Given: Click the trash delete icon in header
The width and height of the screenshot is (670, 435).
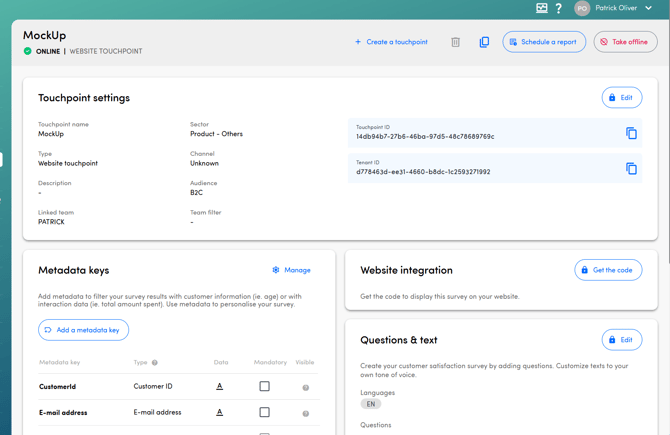Looking at the screenshot, I should click(x=455, y=42).
